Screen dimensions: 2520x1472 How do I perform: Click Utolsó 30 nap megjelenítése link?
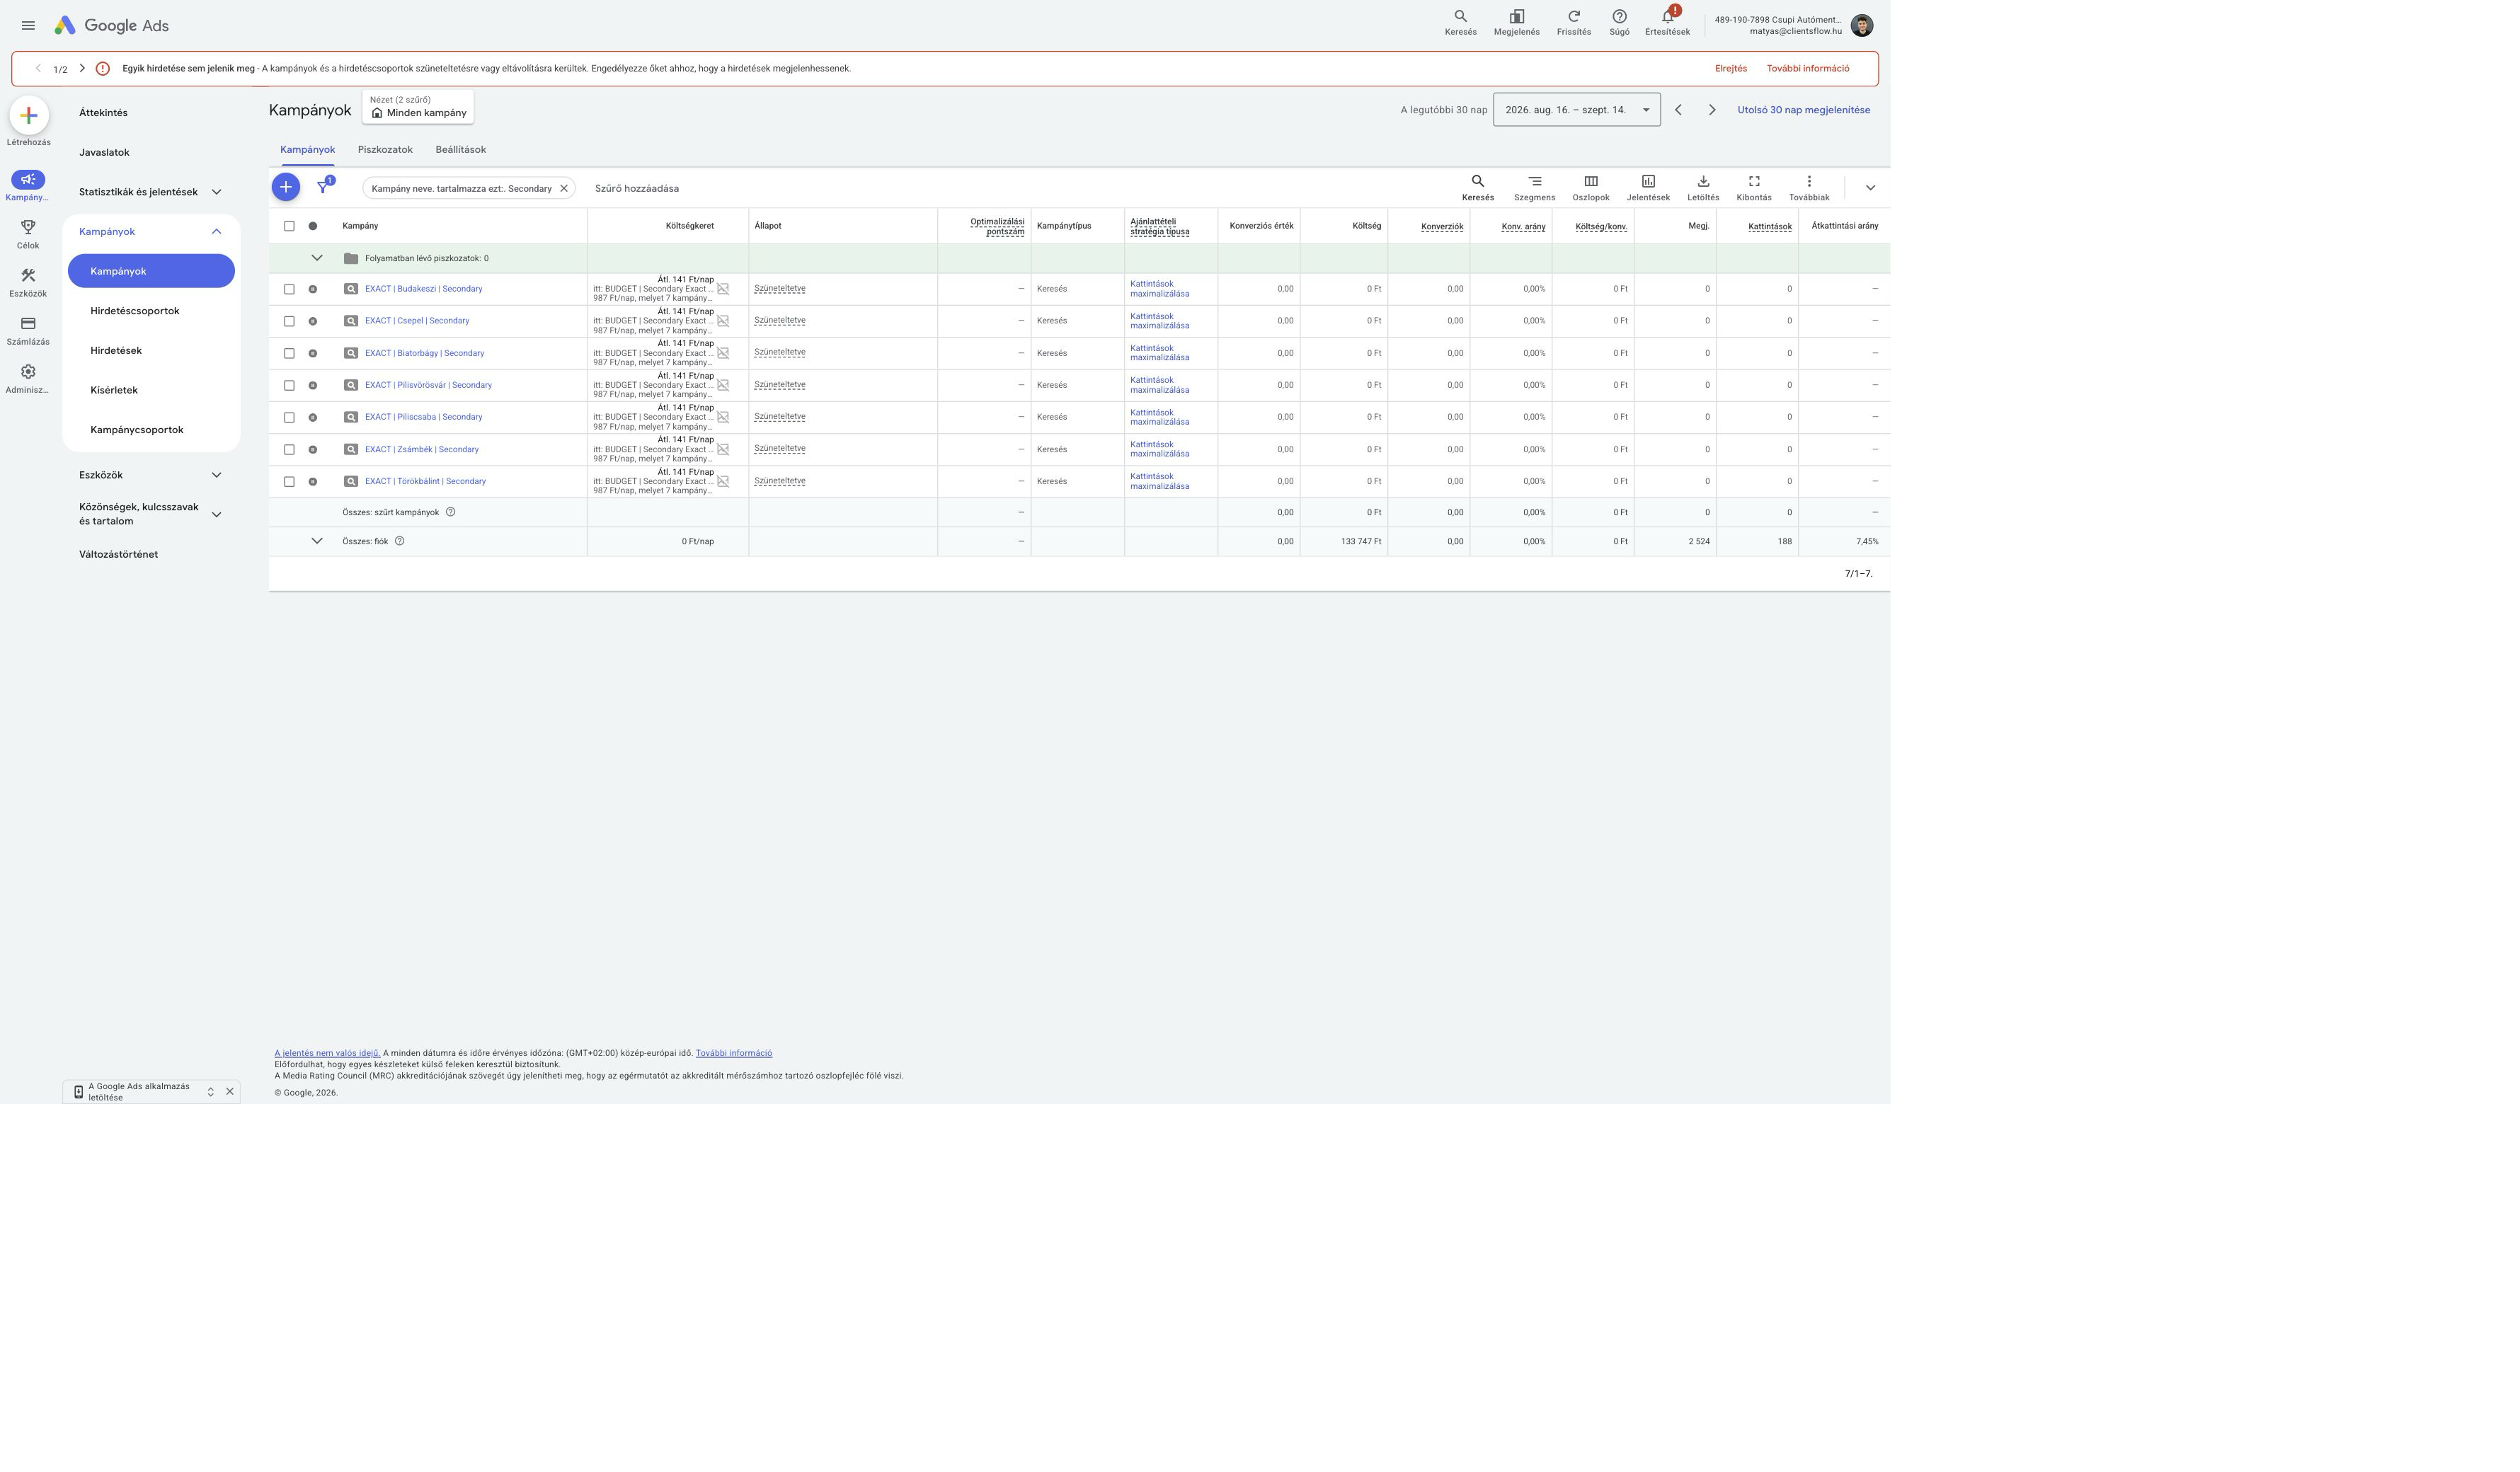(1803, 110)
